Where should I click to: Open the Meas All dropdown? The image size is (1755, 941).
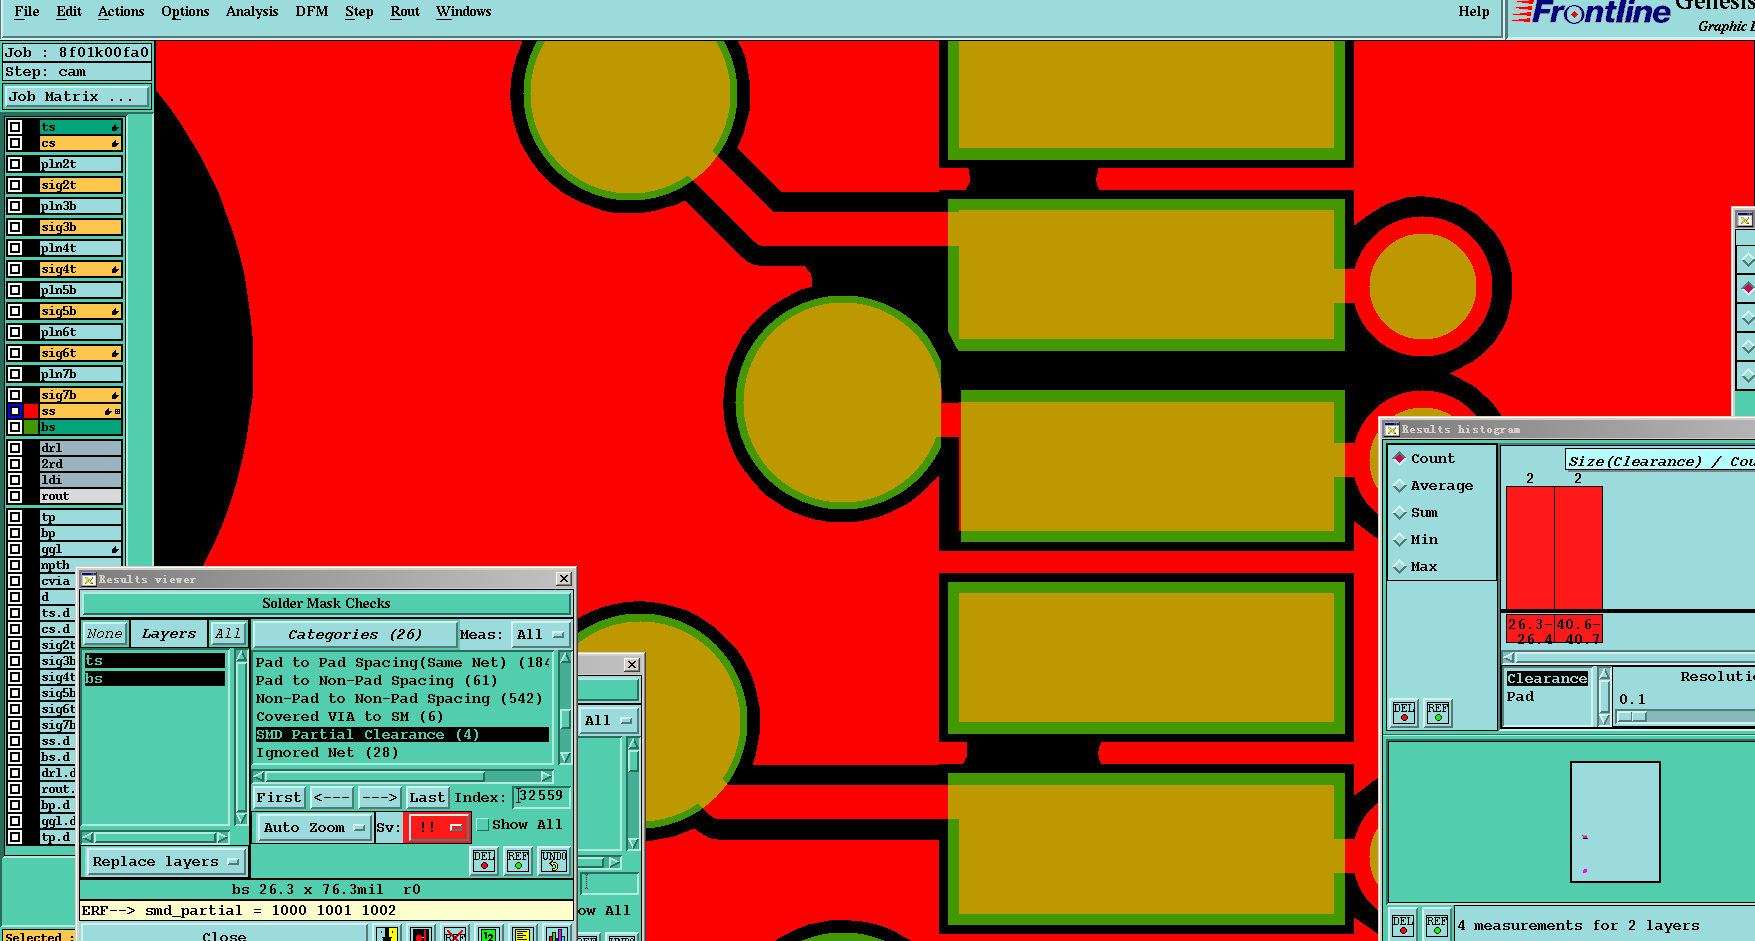[x=540, y=635]
